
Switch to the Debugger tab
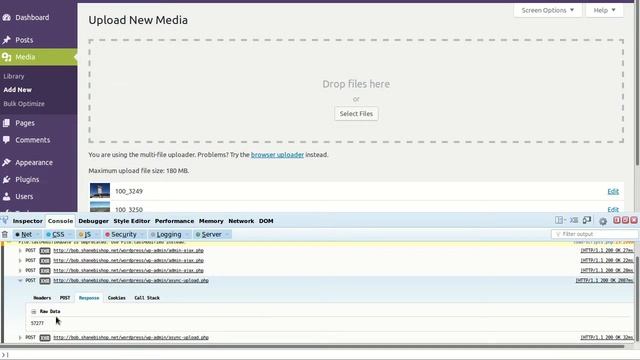93,221
